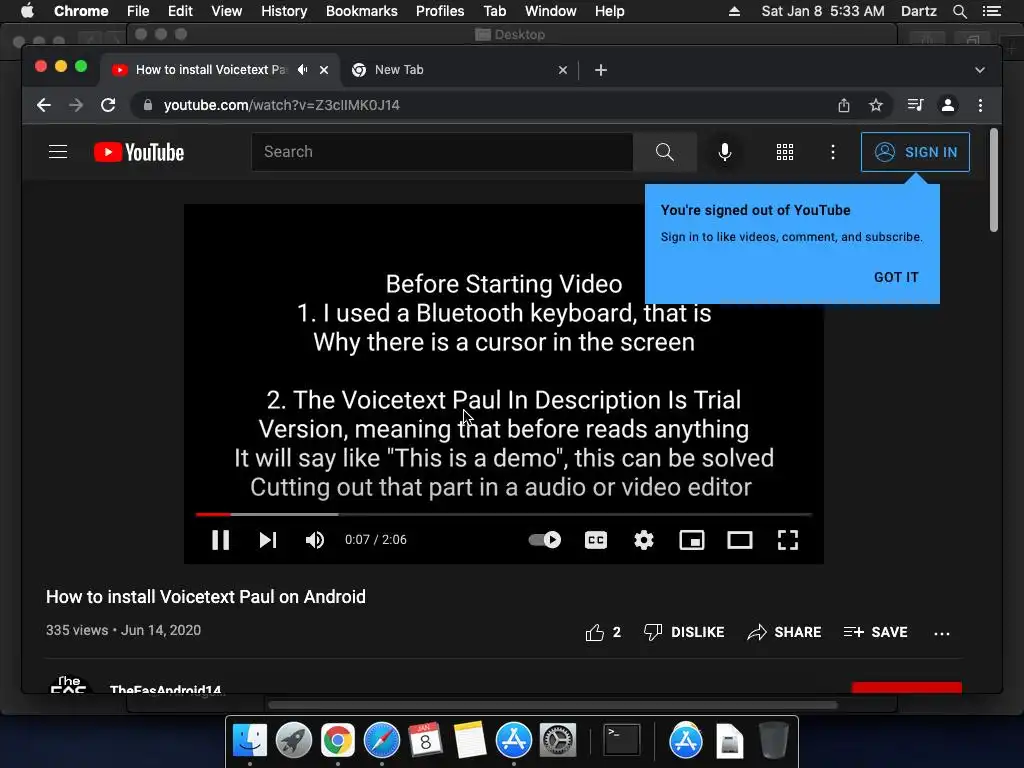Reload the page
The height and width of the screenshot is (768, 1024).
pos(108,105)
